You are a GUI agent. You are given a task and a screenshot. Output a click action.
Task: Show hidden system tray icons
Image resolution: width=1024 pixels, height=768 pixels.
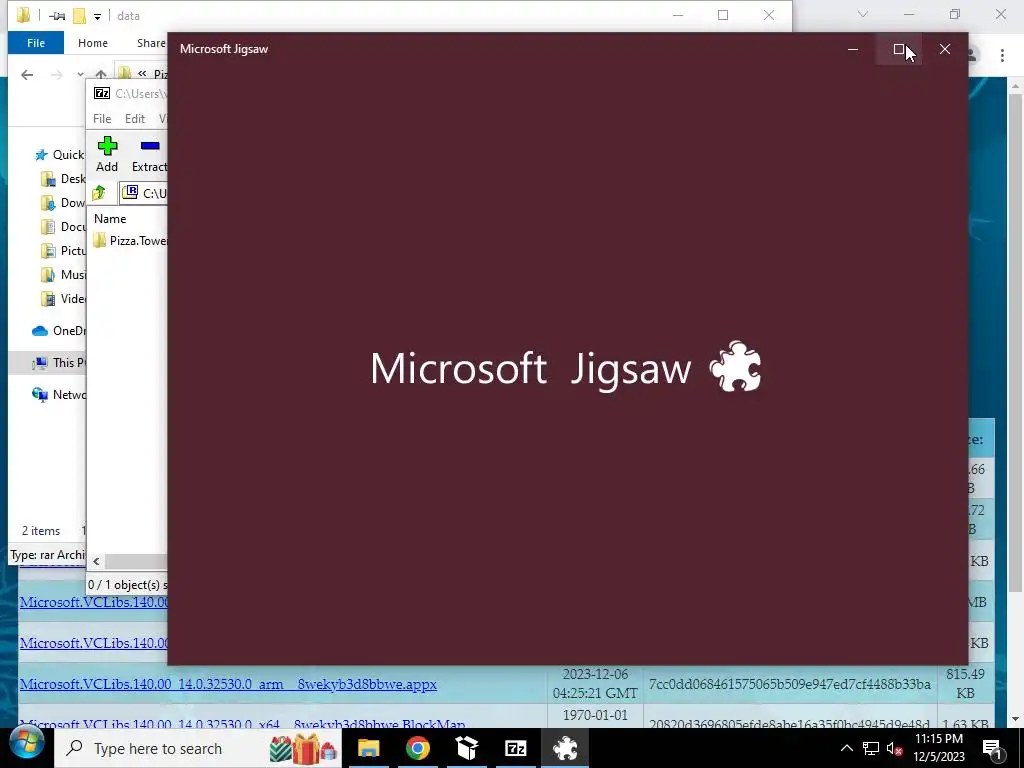(x=846, y=748)
